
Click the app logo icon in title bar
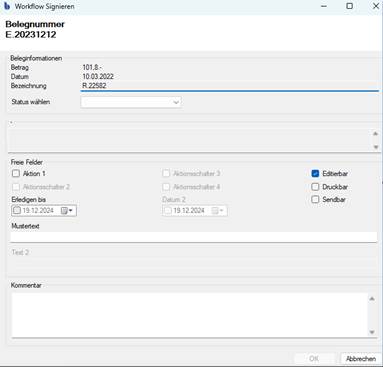[7, 6]
